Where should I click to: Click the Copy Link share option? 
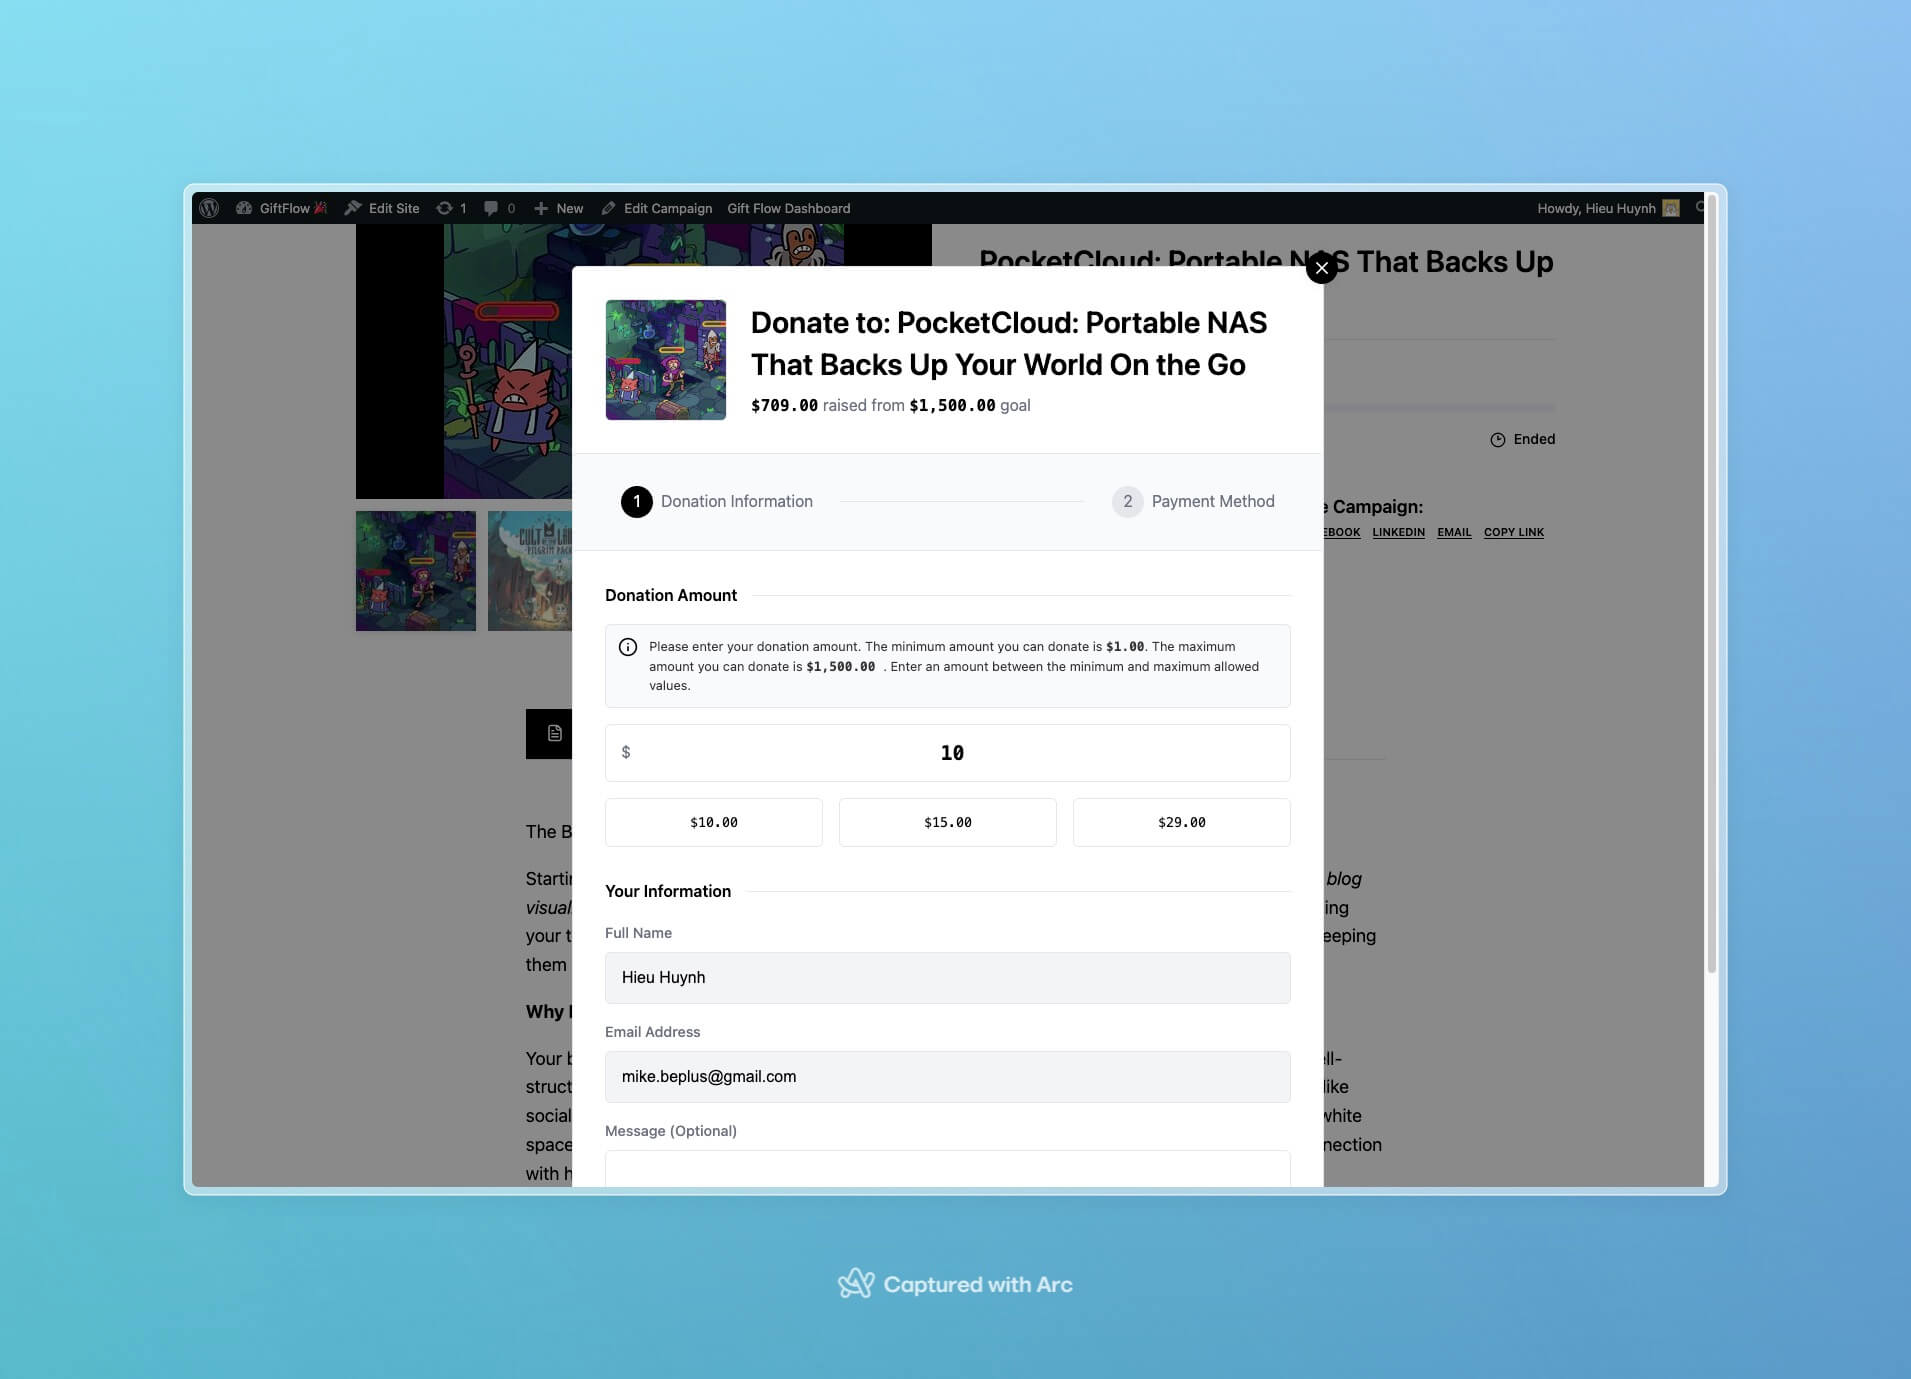point(1514,532)
